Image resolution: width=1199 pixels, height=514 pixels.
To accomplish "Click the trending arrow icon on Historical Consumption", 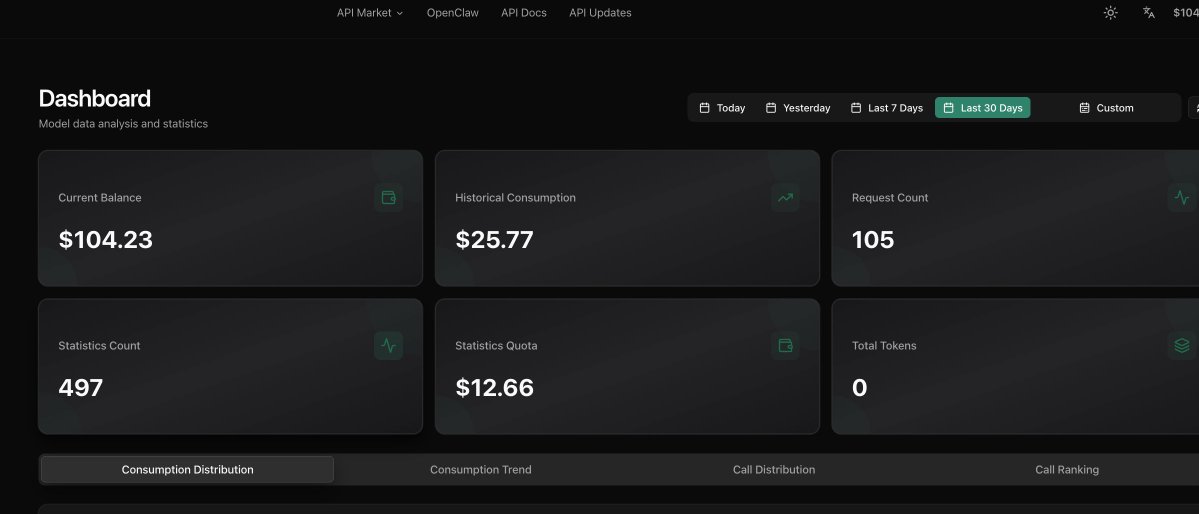I will click(785, 197).
